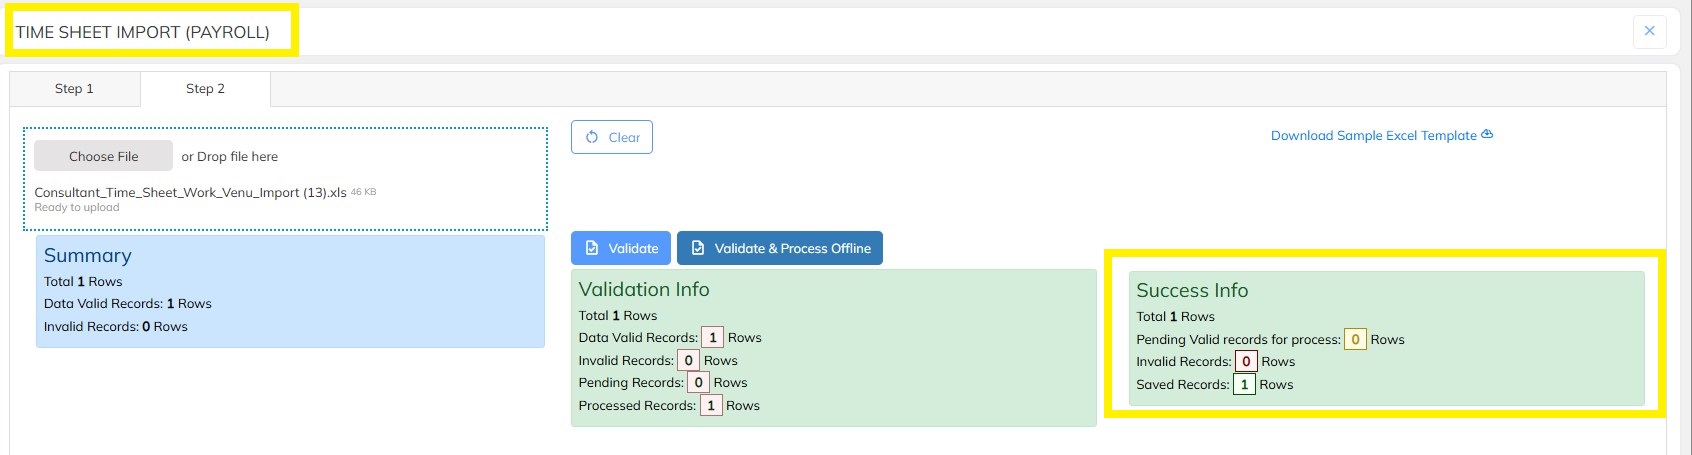Close the Time Sheet Import dialog

(x=1650, y=31)
